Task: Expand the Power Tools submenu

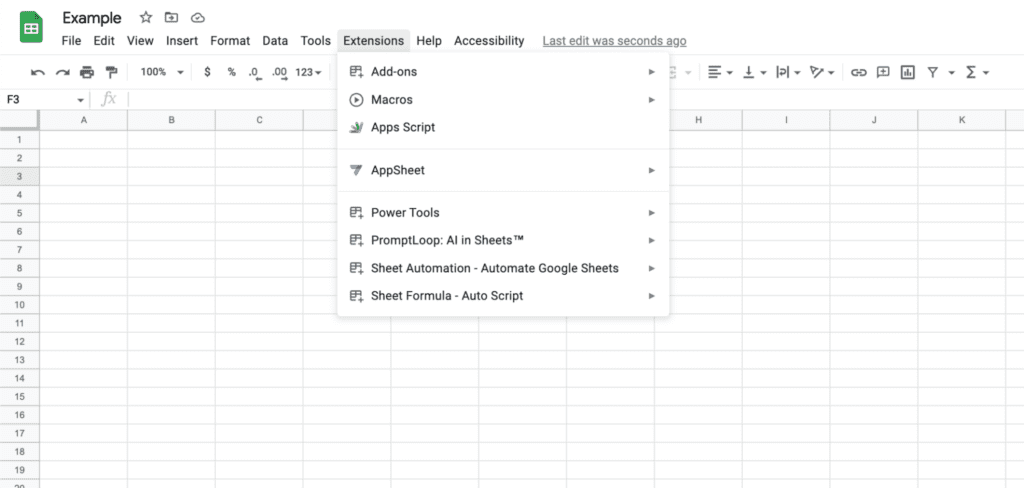Action: click(503, 213)
